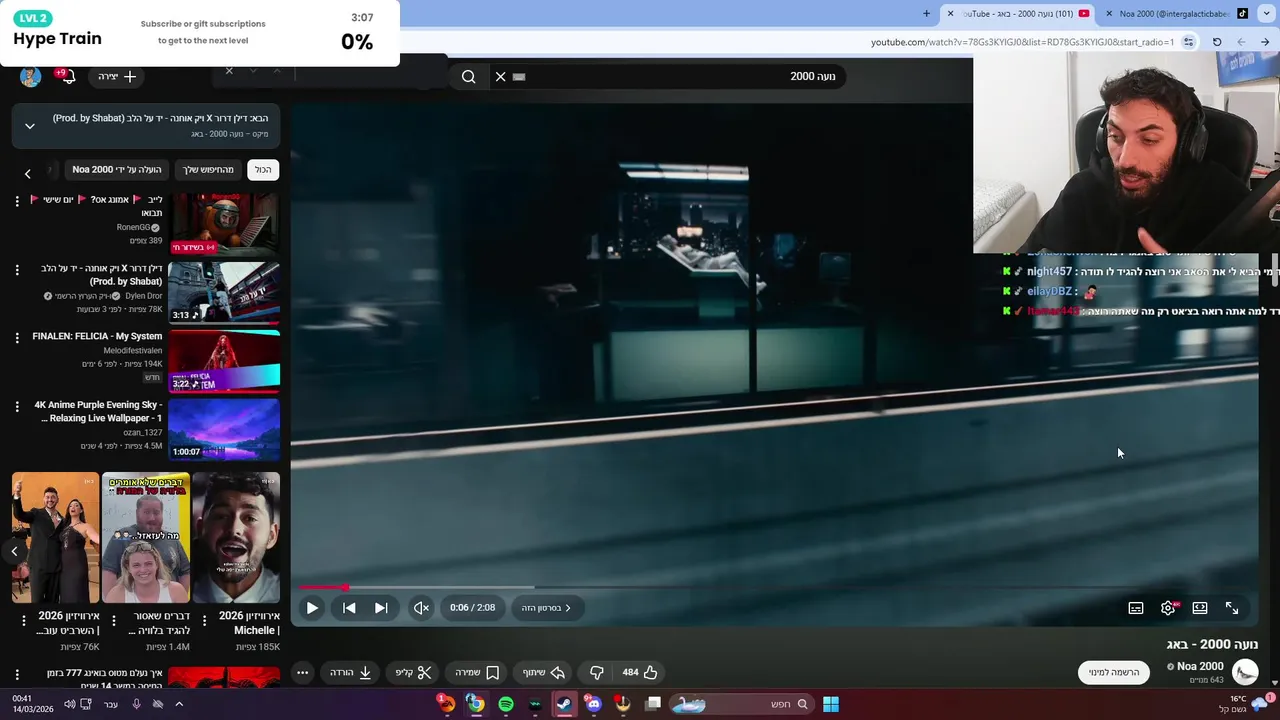This screenshot has height=720, width=1280.
Task: Select the 'הכול' filter chip
Action: click(x=263, y=170)
